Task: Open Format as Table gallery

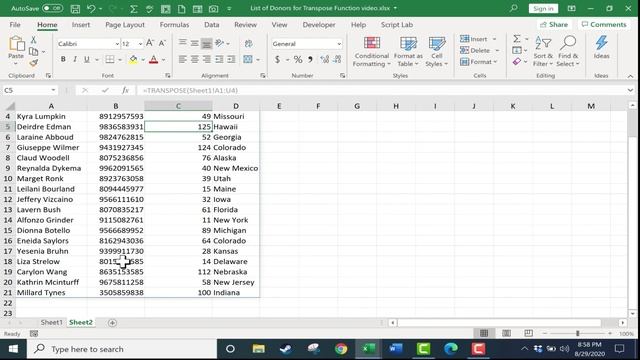Action: tap(408, 51)
